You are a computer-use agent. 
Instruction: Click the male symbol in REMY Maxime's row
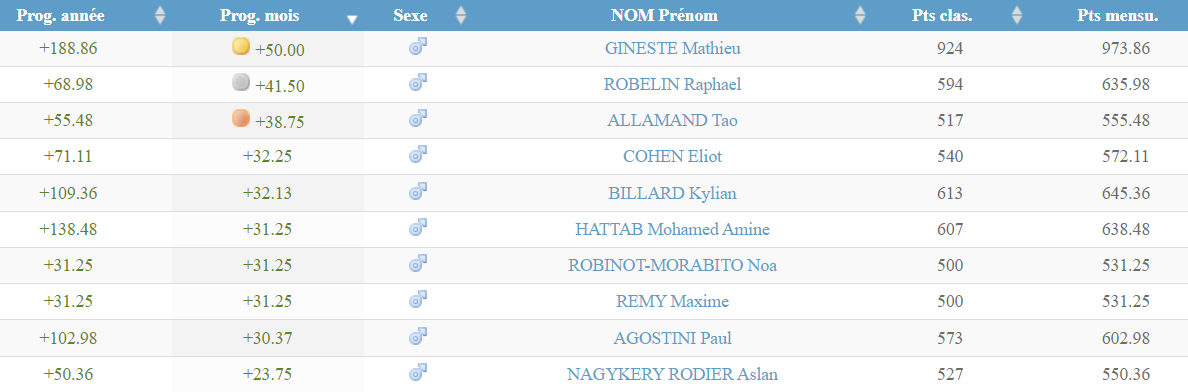tap(418, 300)
